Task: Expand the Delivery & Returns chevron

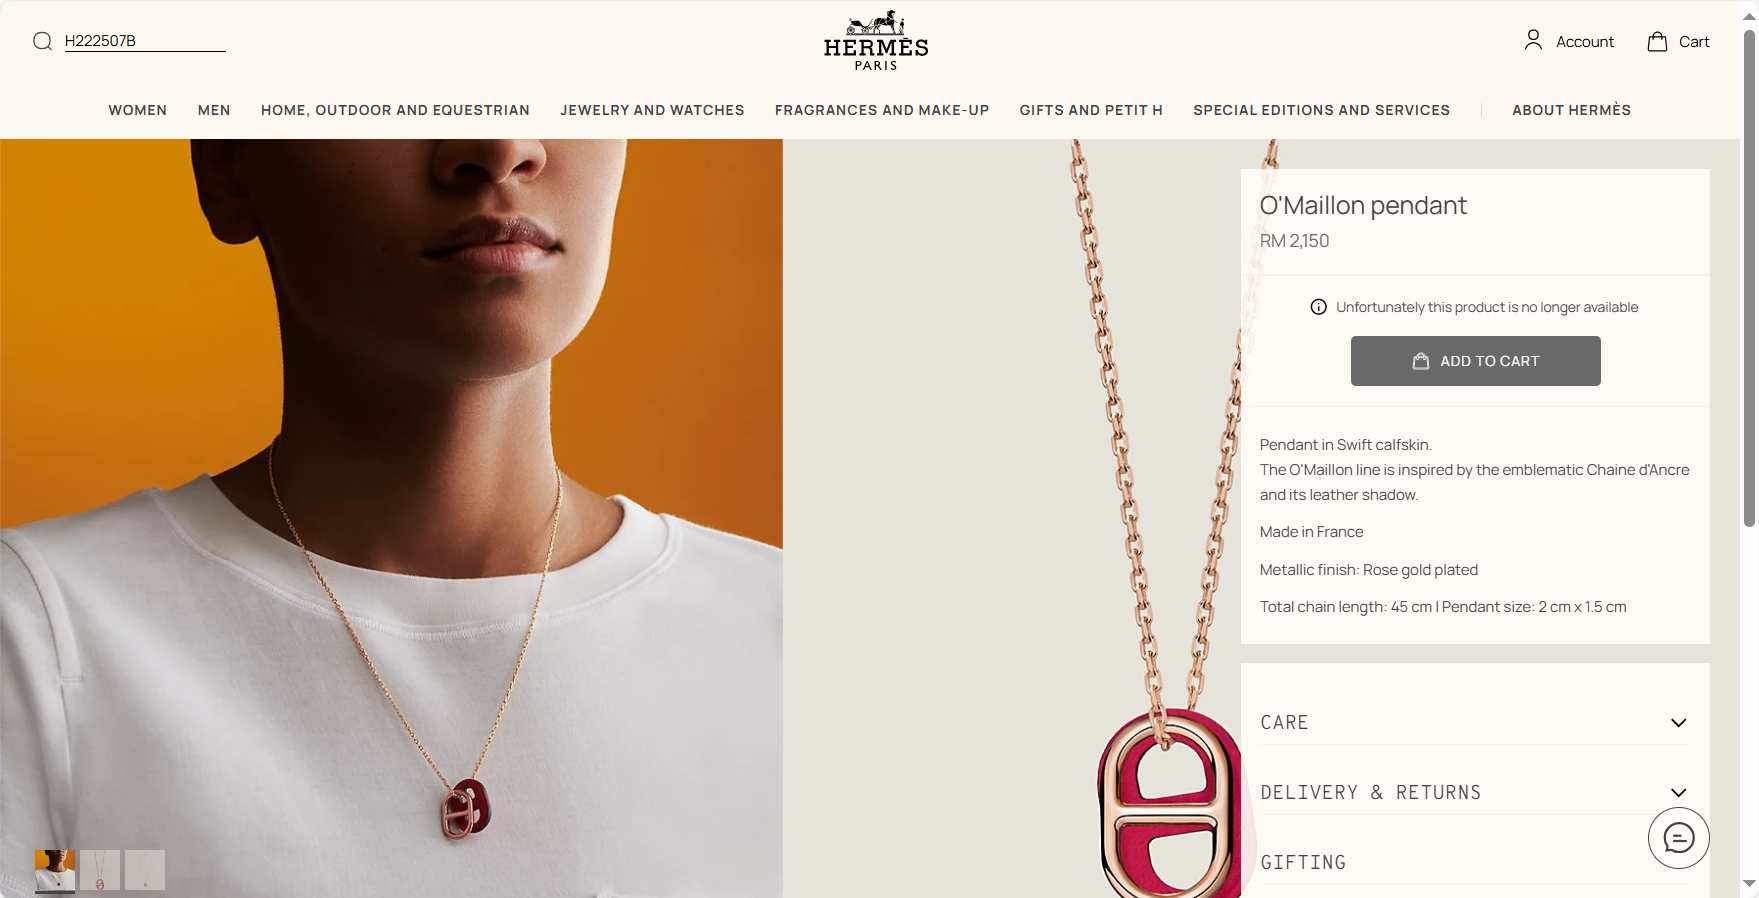Action: click(1679, 793)
